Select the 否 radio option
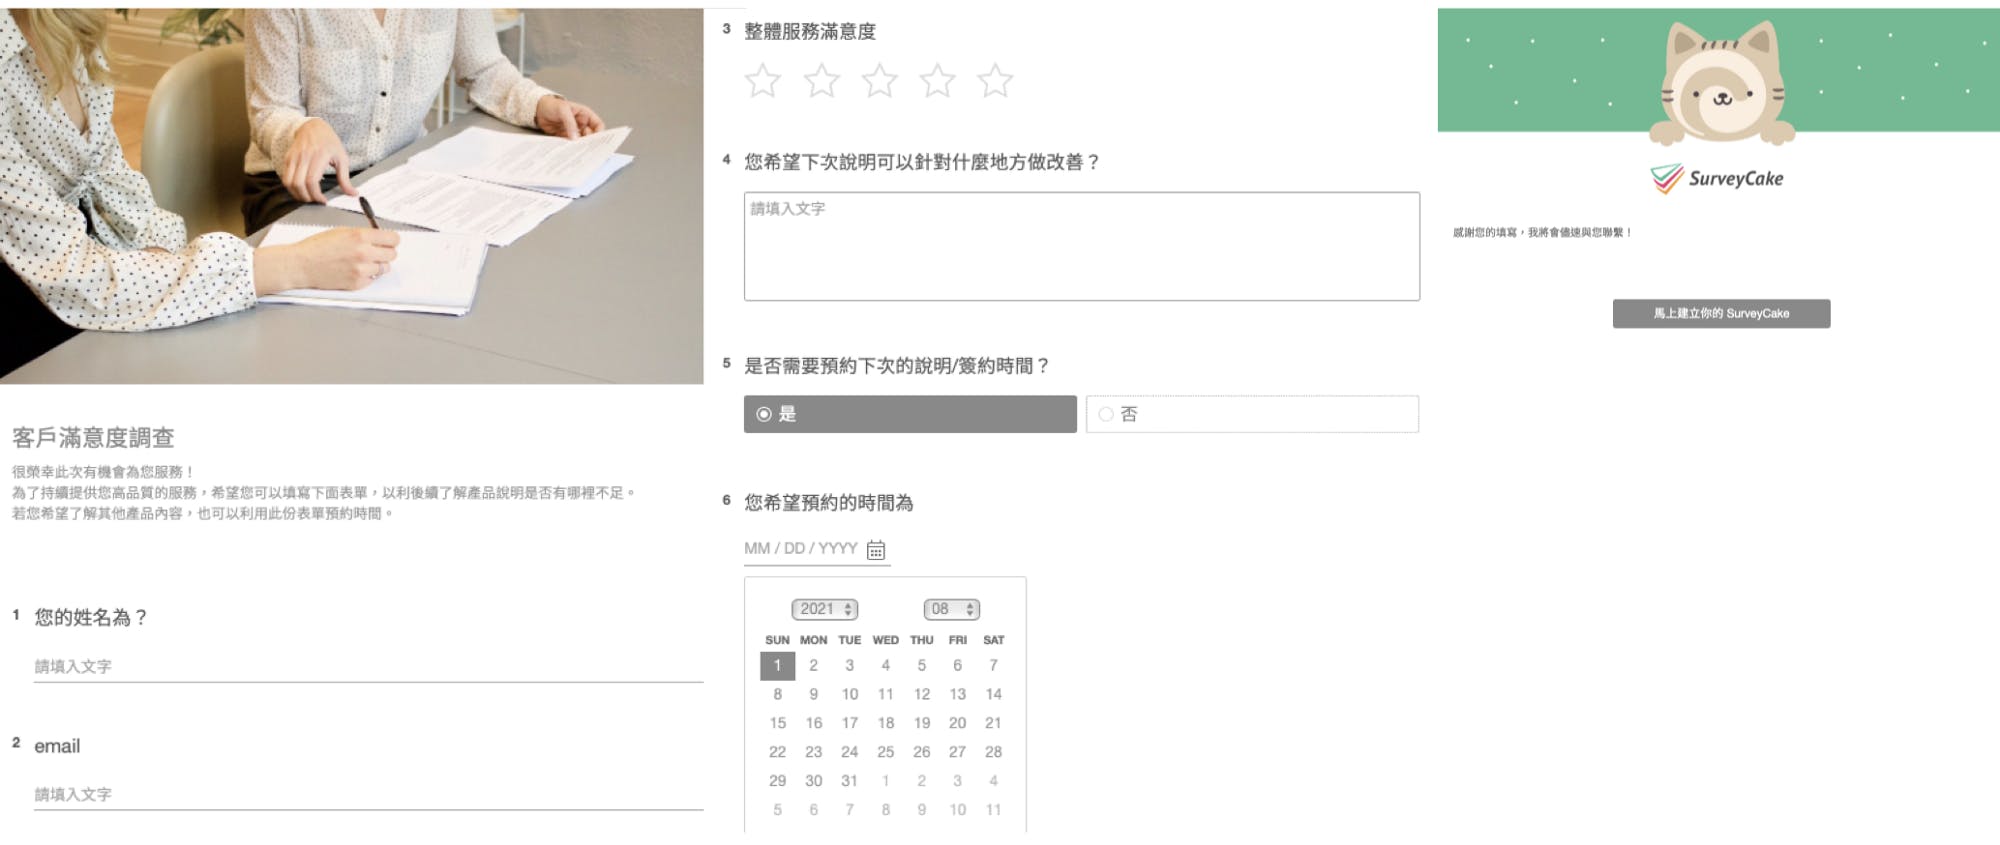The image size is (2000, 845). (1252, 414)
